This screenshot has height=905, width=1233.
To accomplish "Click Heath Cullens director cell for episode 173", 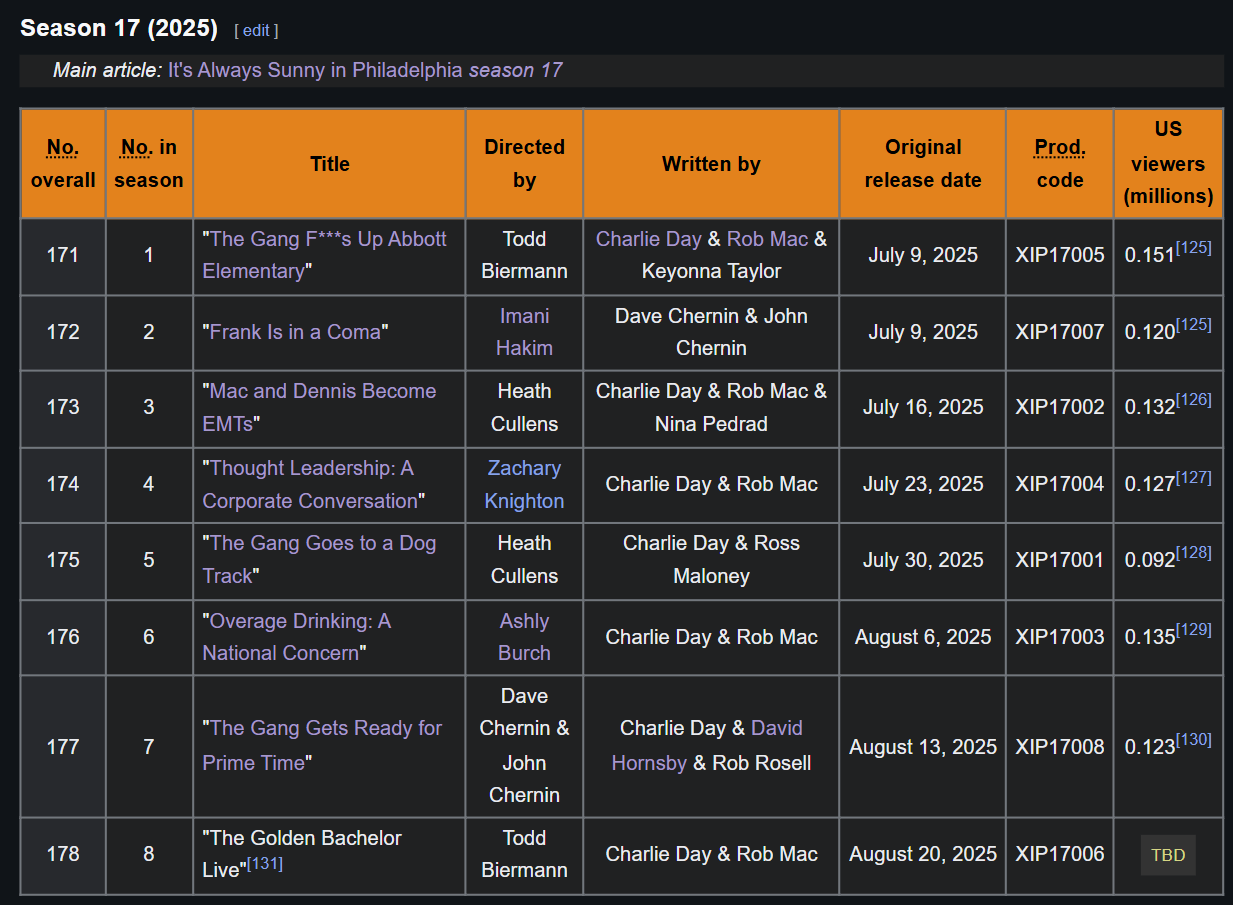I will click(525, 407).
